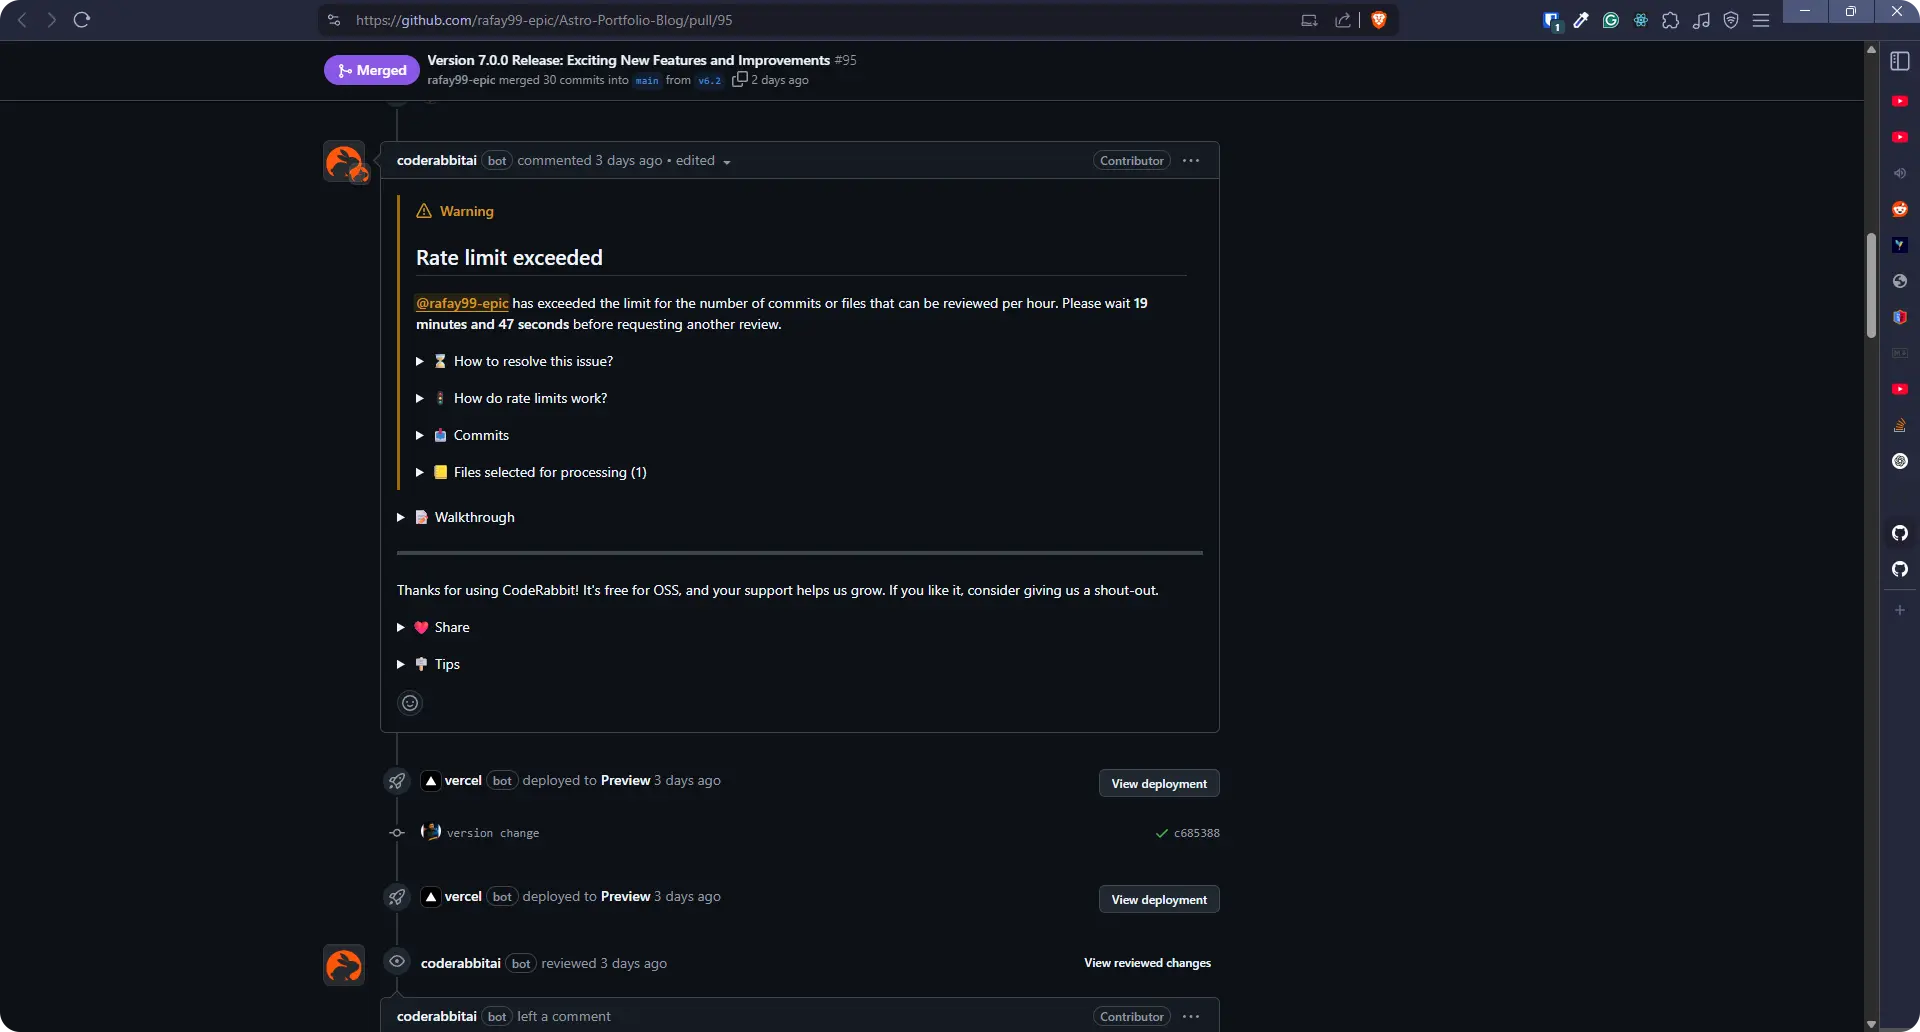Click the Grammarly extension icon
Viewport: 1920px width, 1032px height.
pos(1610,20)
